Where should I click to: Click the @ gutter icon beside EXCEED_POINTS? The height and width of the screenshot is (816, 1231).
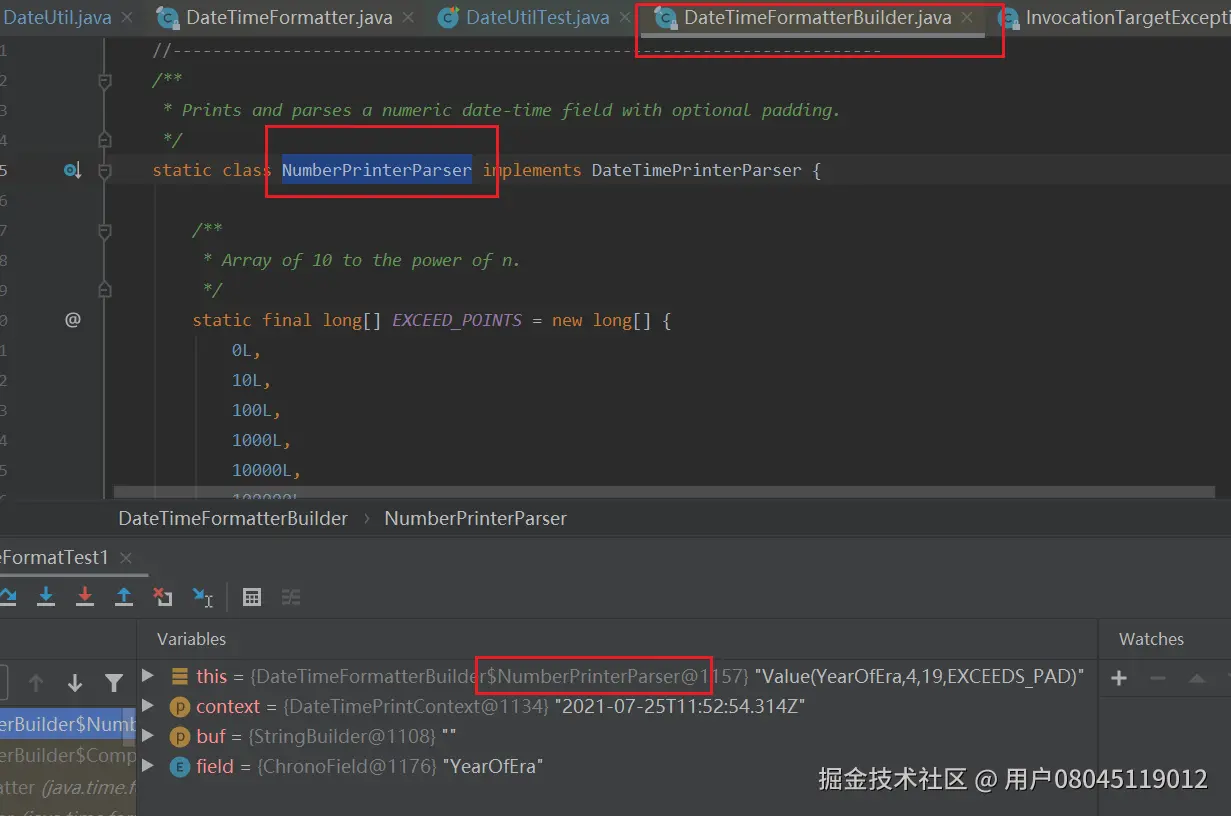click(x=73, y=320)
